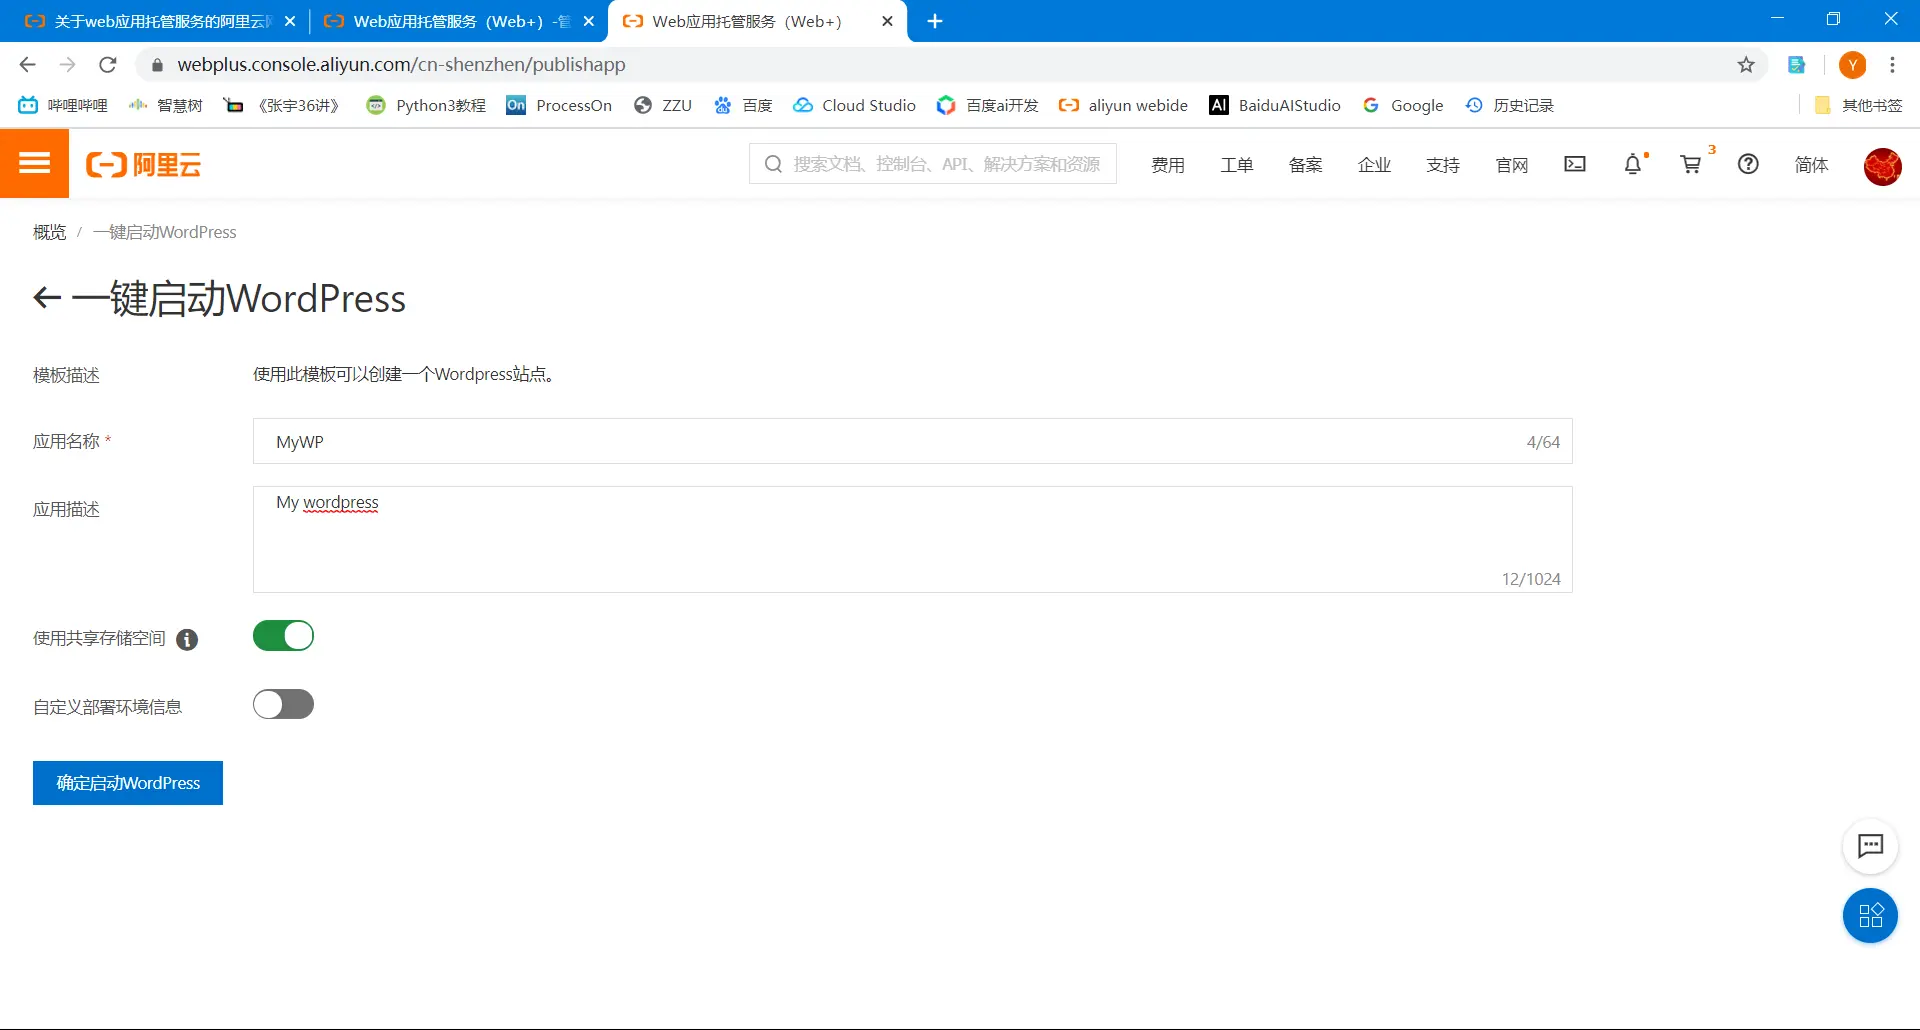Viewport: 1920px width, 1030px height.
Task: Open the Aliyun hamburger navigation menu
Action: click(34, 164)
